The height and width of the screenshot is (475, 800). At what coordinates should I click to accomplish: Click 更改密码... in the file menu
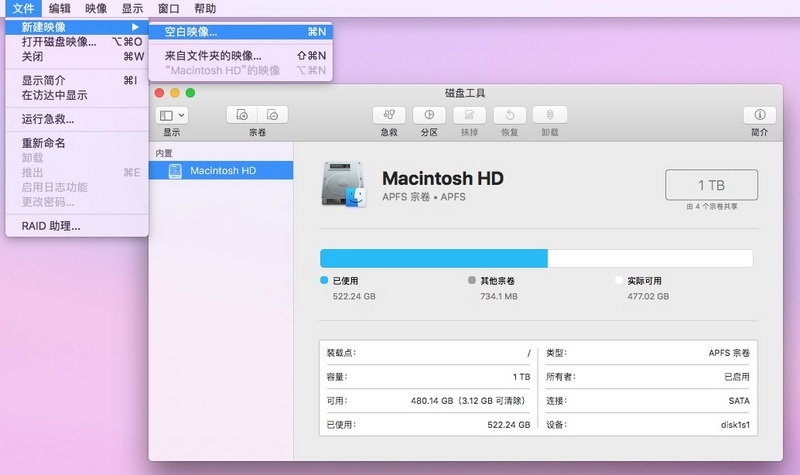(x=77, y=202)
